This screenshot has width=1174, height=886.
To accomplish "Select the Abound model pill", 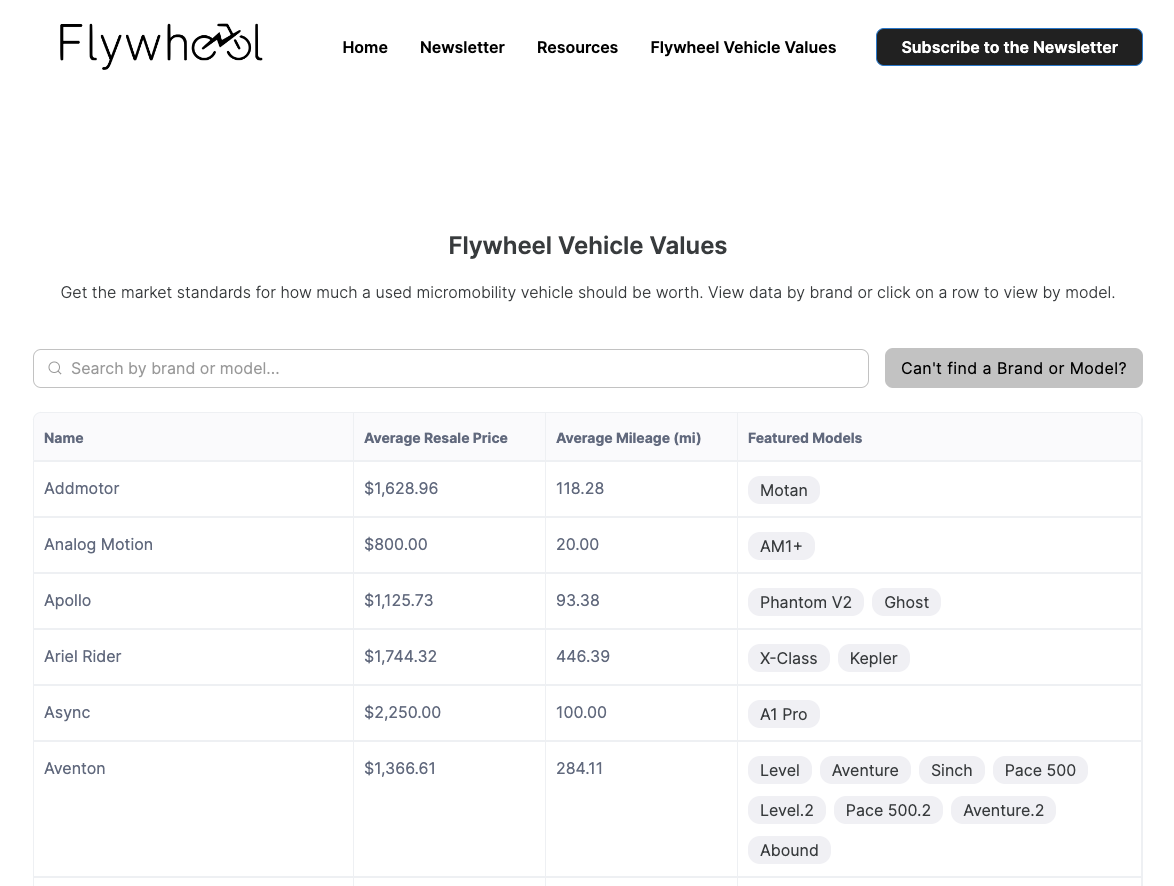I will click(789, 850).
